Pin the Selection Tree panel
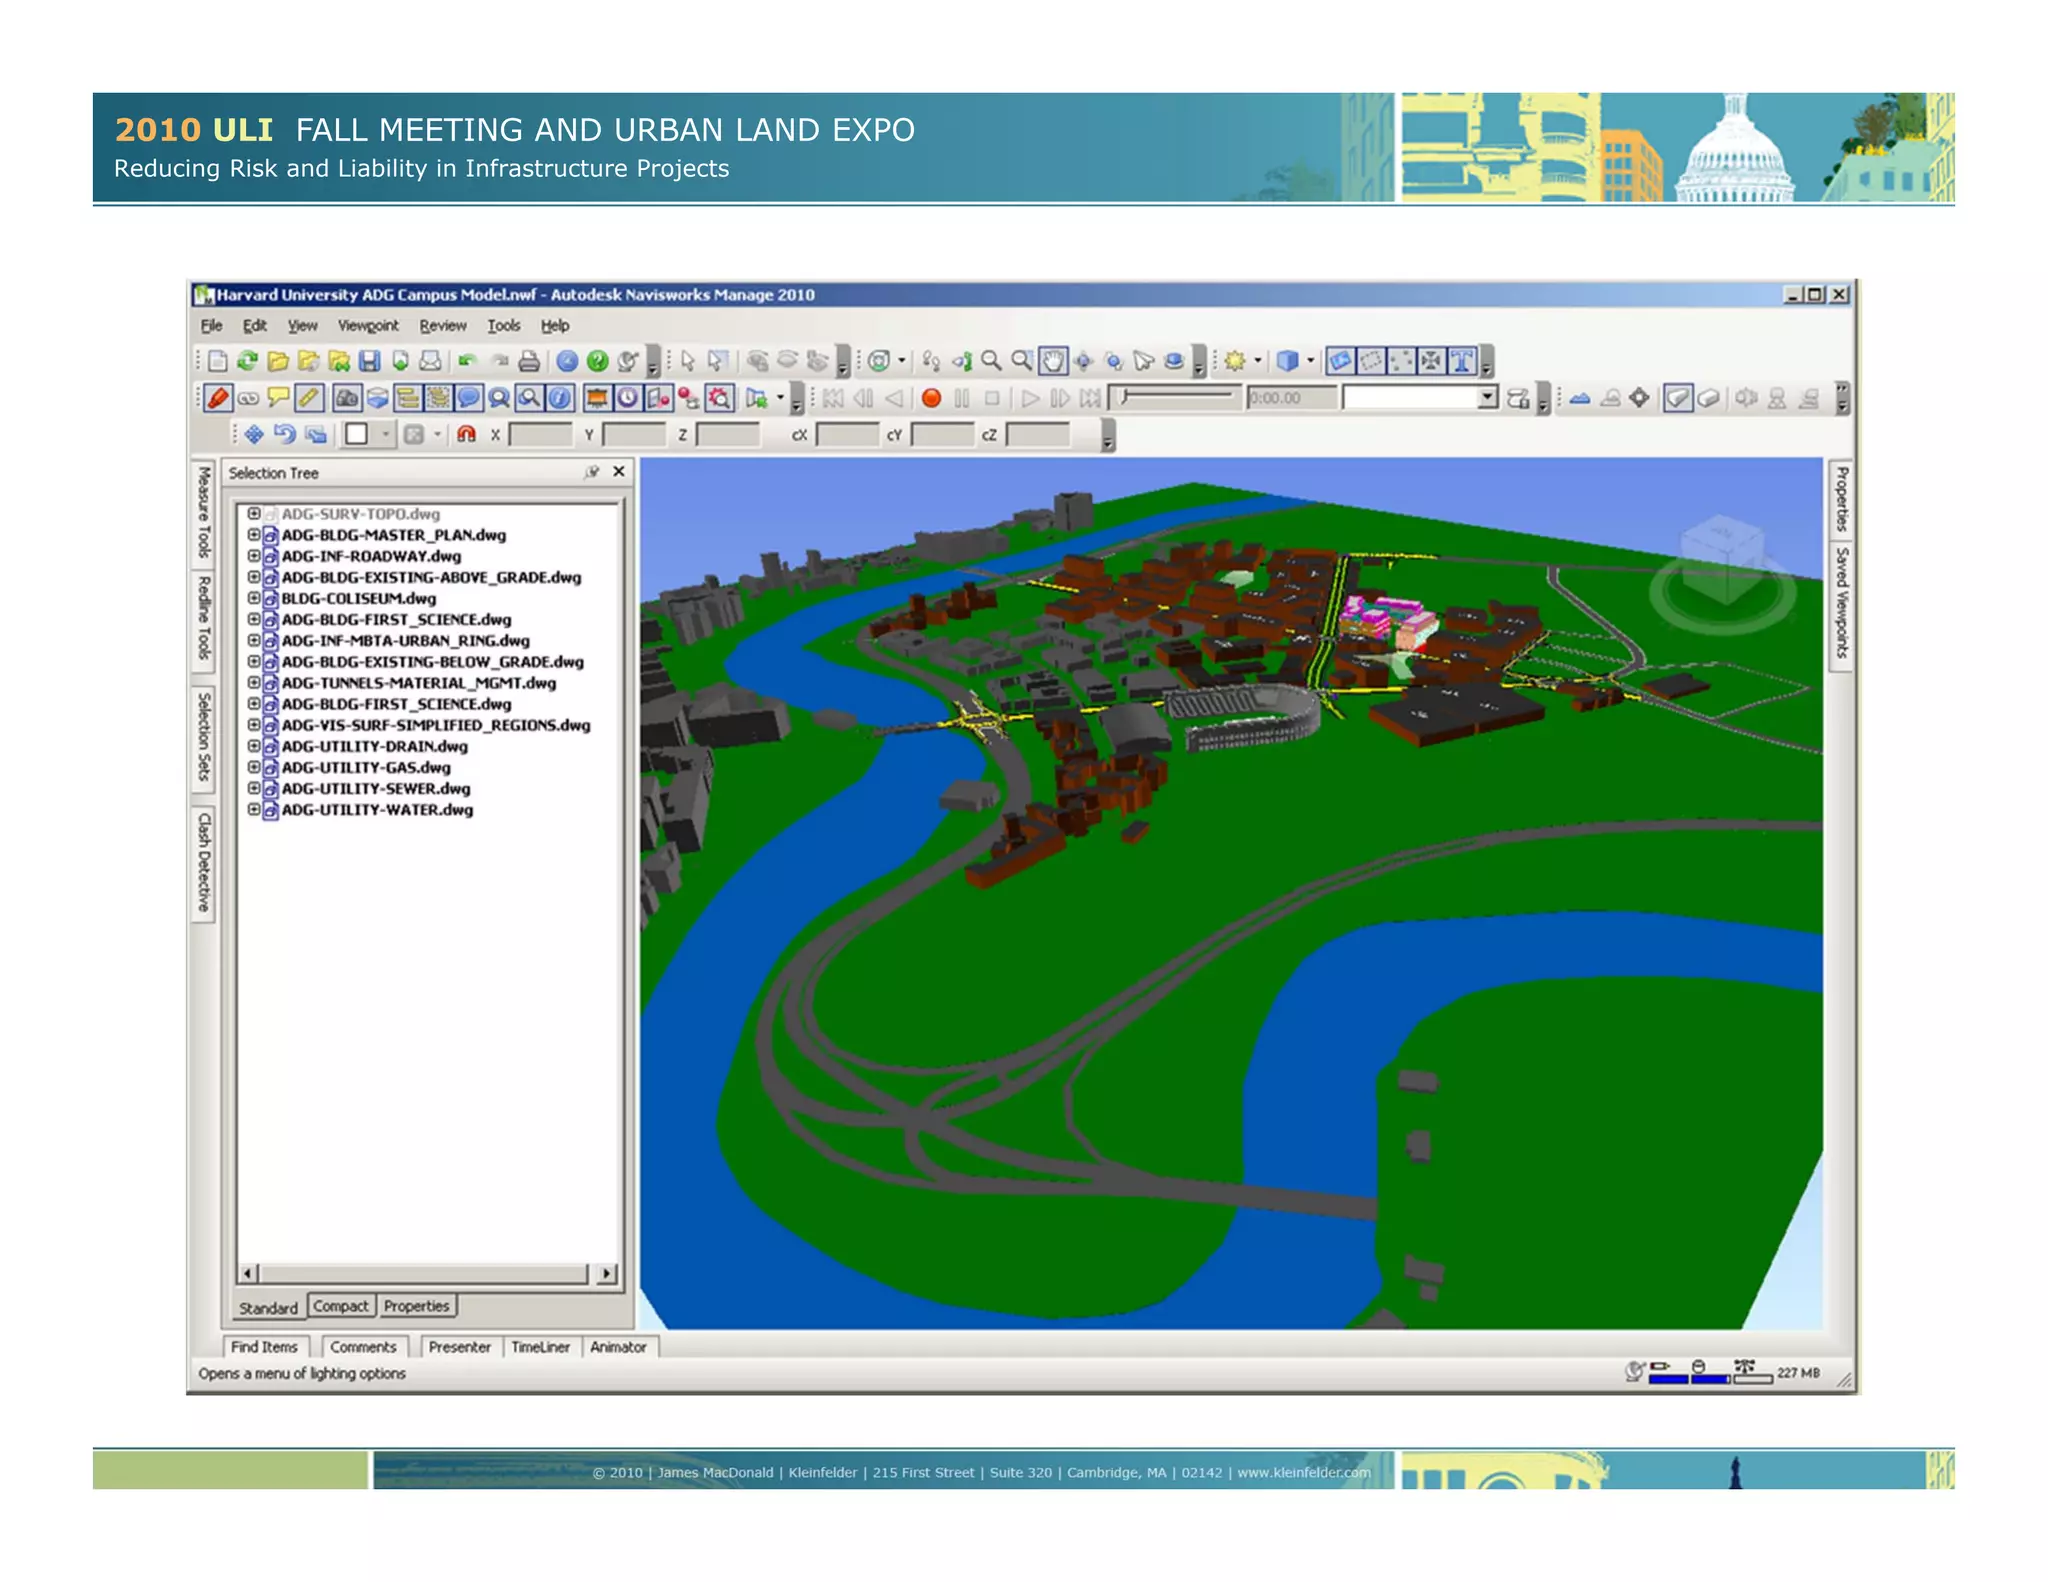The height and width of the screenshot is (1582, 2048). (x=592, y=472)
